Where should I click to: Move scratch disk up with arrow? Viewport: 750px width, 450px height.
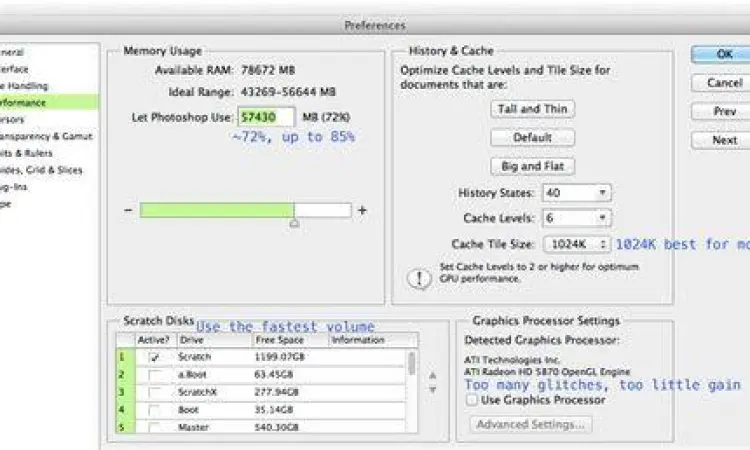(x=432, y=376)
